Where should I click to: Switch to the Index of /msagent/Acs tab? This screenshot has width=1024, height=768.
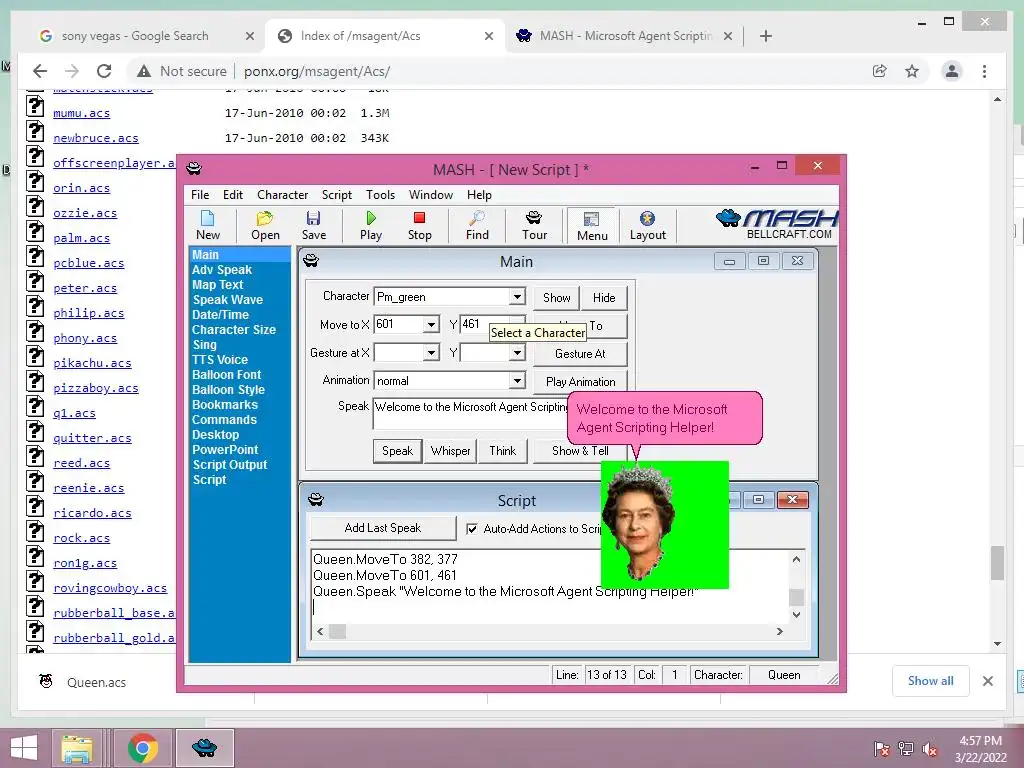[x=385, y=36]
